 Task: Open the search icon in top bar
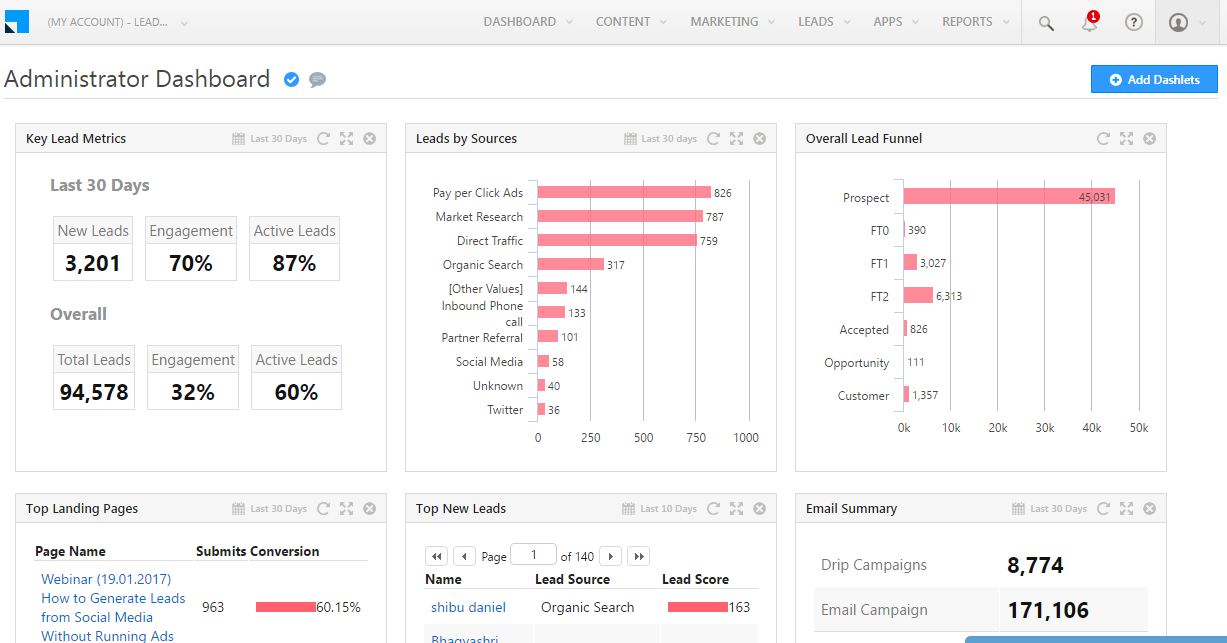(1046, 23)
